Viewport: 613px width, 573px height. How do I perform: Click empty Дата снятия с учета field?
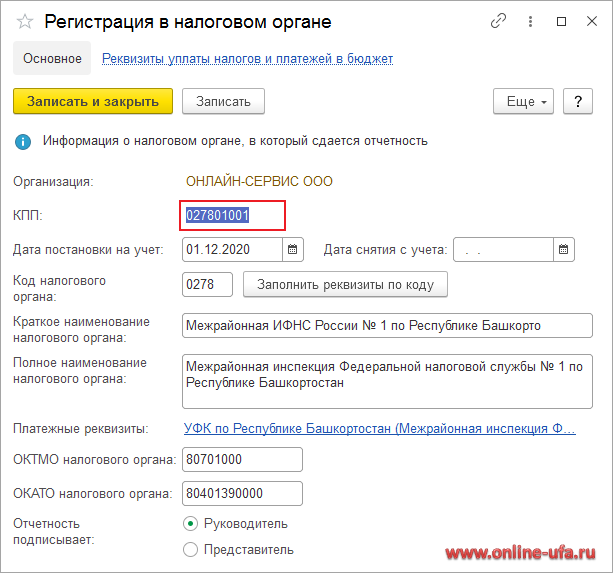[x=504, y=249]
